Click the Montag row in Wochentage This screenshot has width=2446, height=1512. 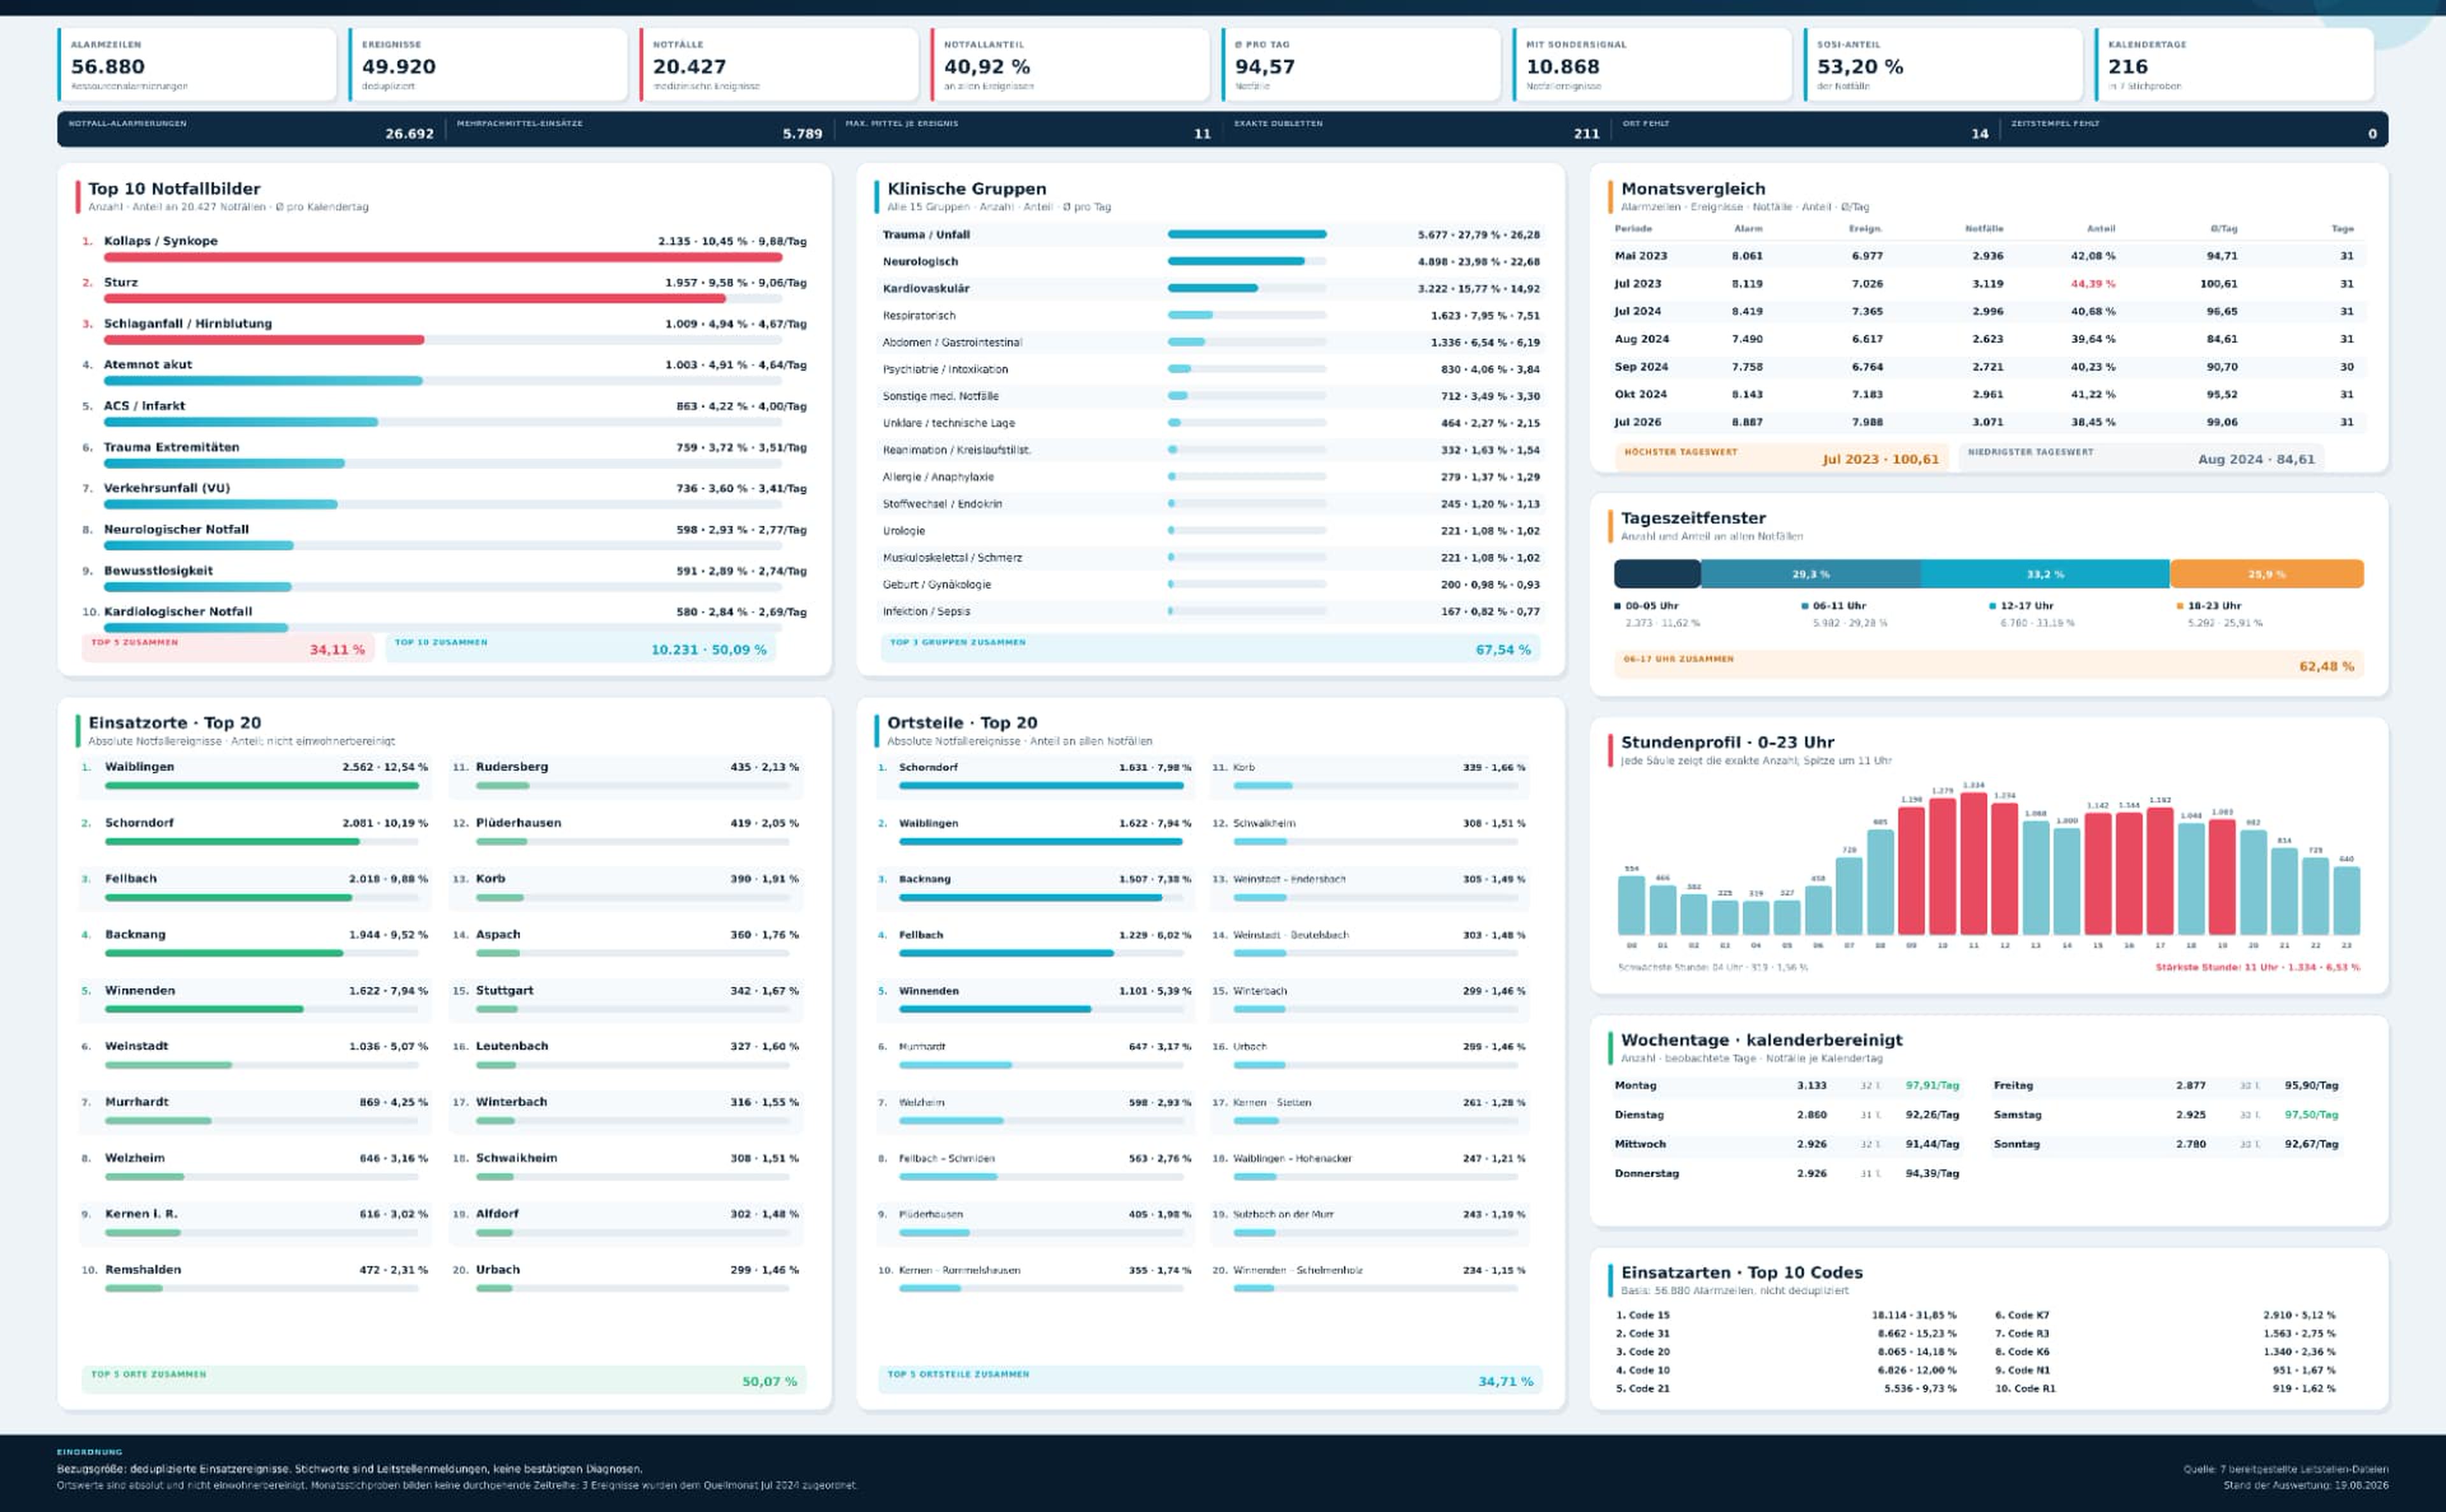(1787, 1085)
